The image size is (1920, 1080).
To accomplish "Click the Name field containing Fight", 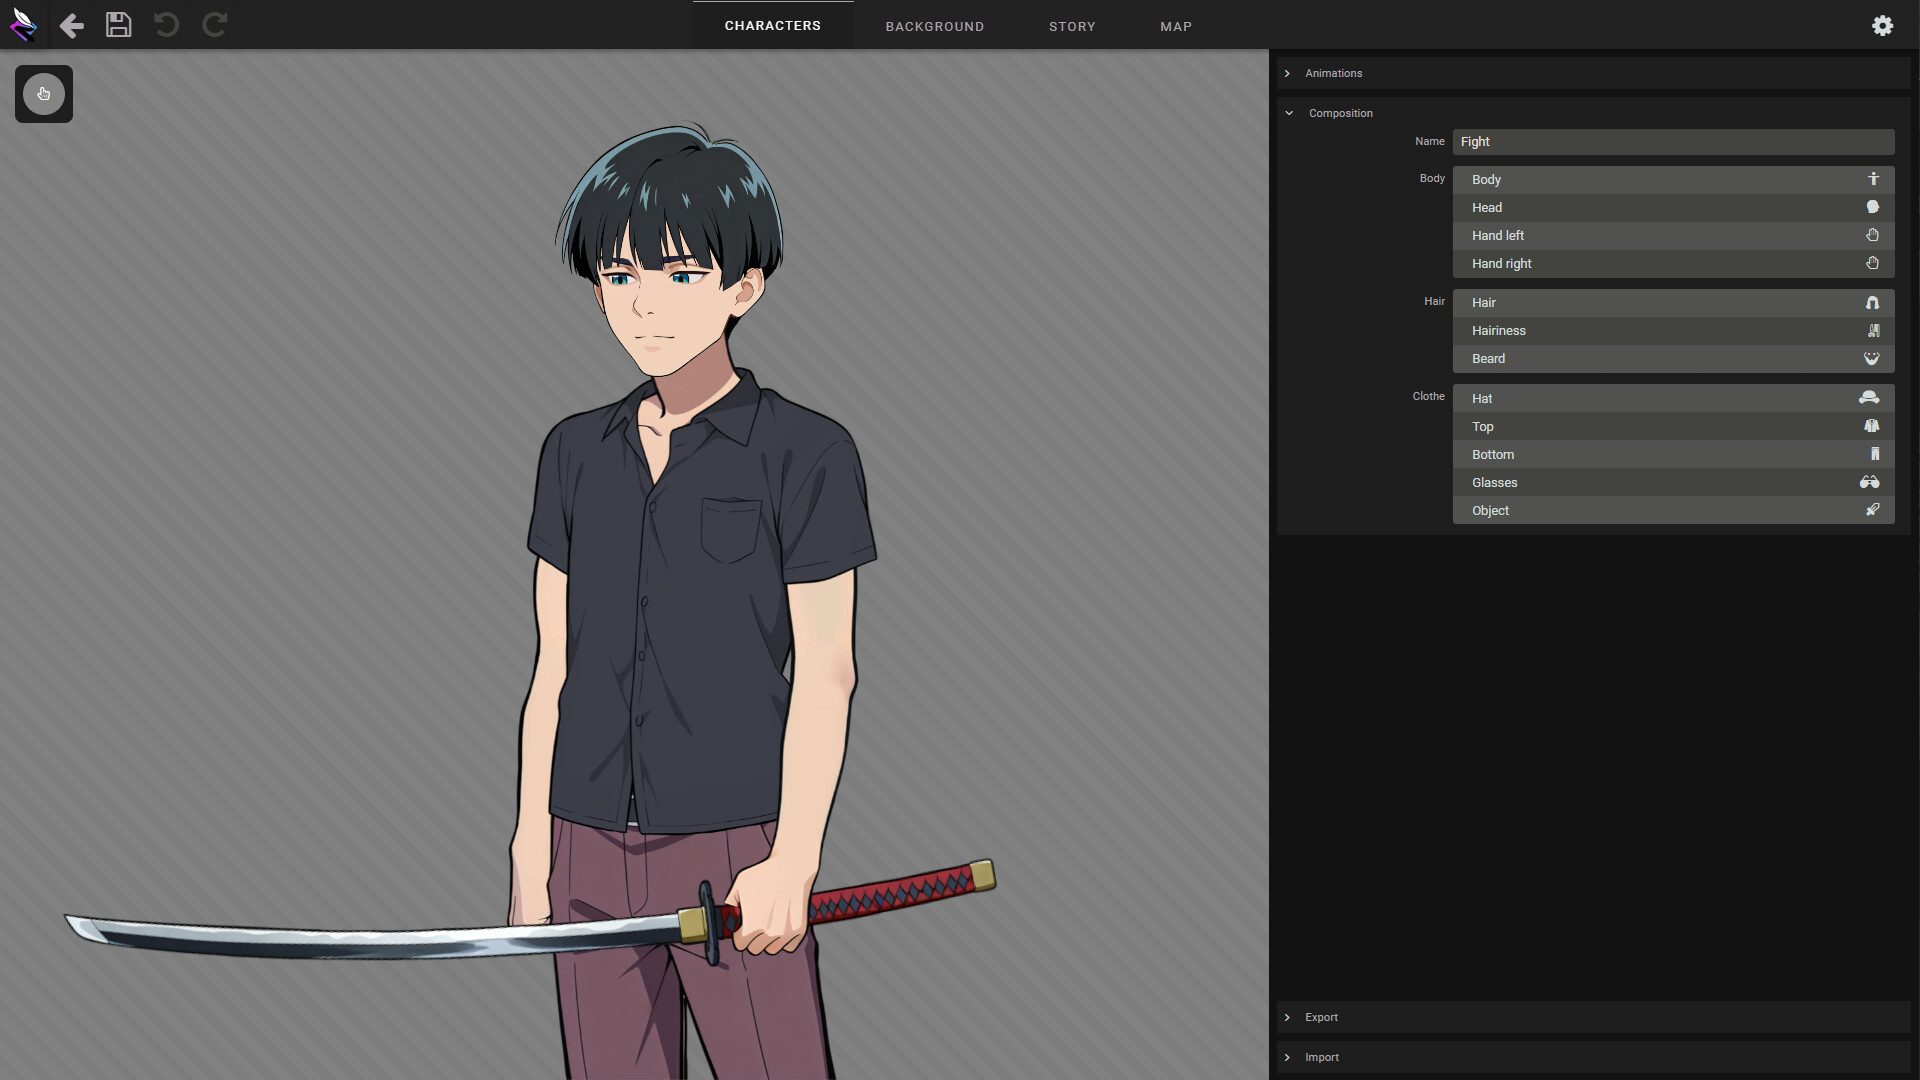I will (1672, 141).
